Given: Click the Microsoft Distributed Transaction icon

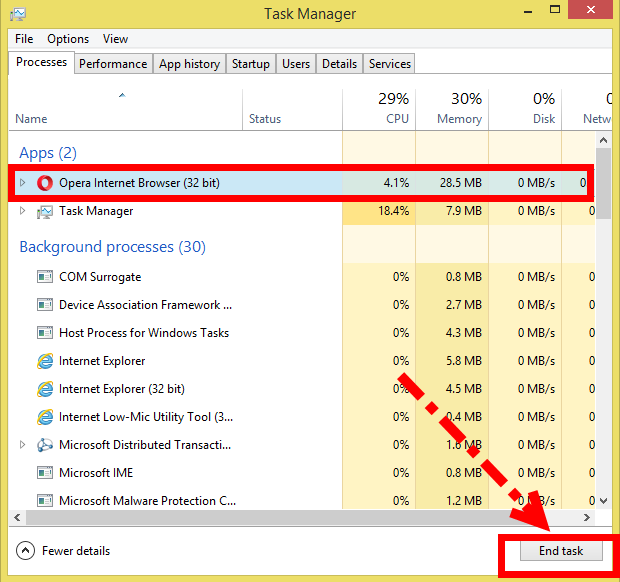Looking at the screenshot, I should (x=45, y=445).
